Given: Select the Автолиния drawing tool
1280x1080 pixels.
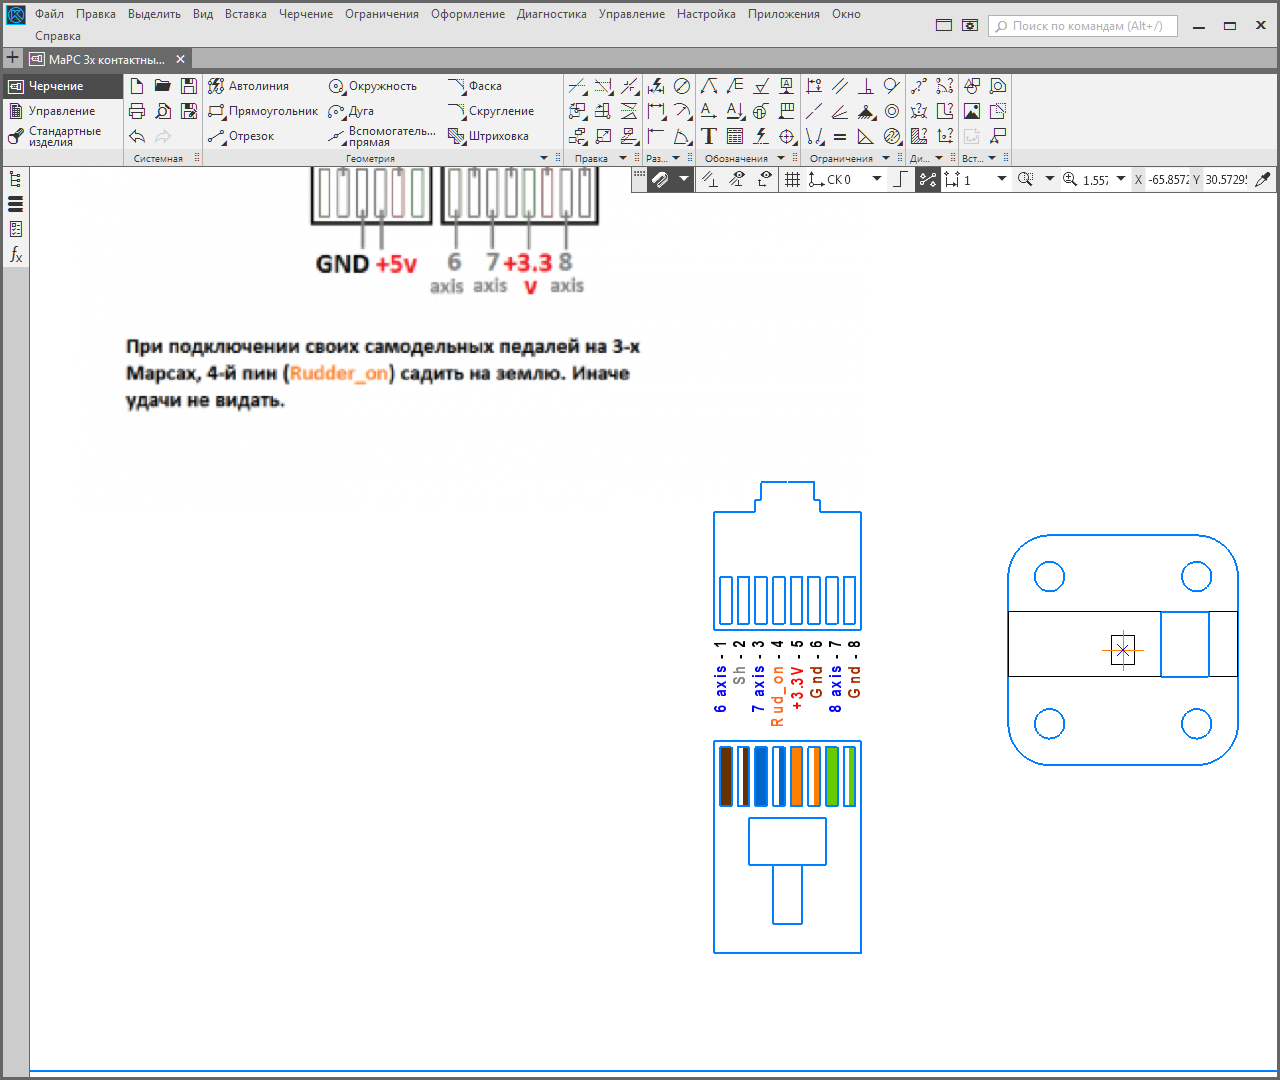Looking at the screenshot, I should pyautogui.click(x=248, y=86).
